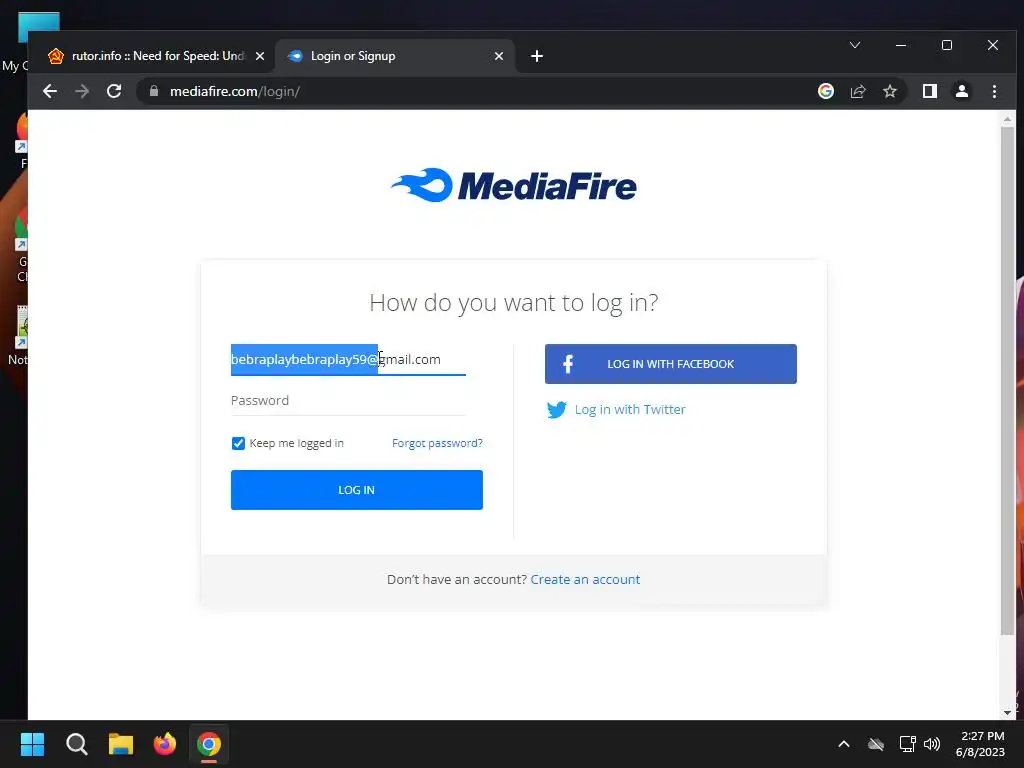
Task: Reload the MediaFire login page
Action: [x=114, y=91]
